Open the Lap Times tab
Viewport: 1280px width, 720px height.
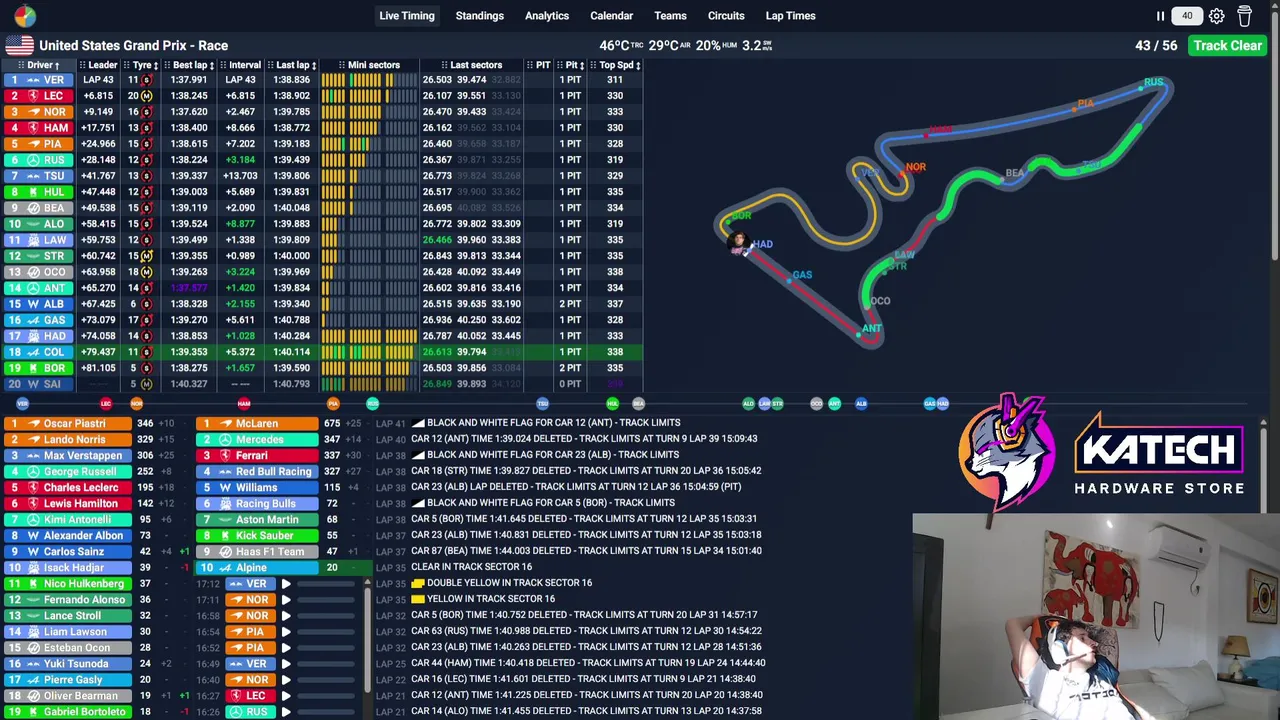click(x=791, y=16)
